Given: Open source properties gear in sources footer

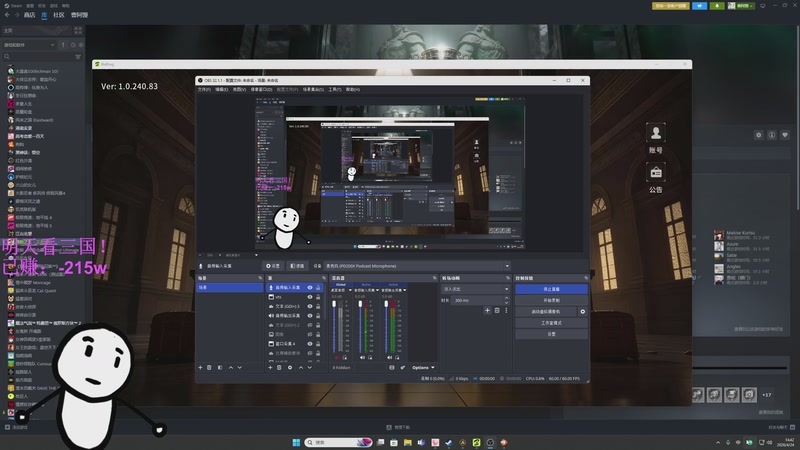Looking at the screenshot, I should (x=290, y=367).
